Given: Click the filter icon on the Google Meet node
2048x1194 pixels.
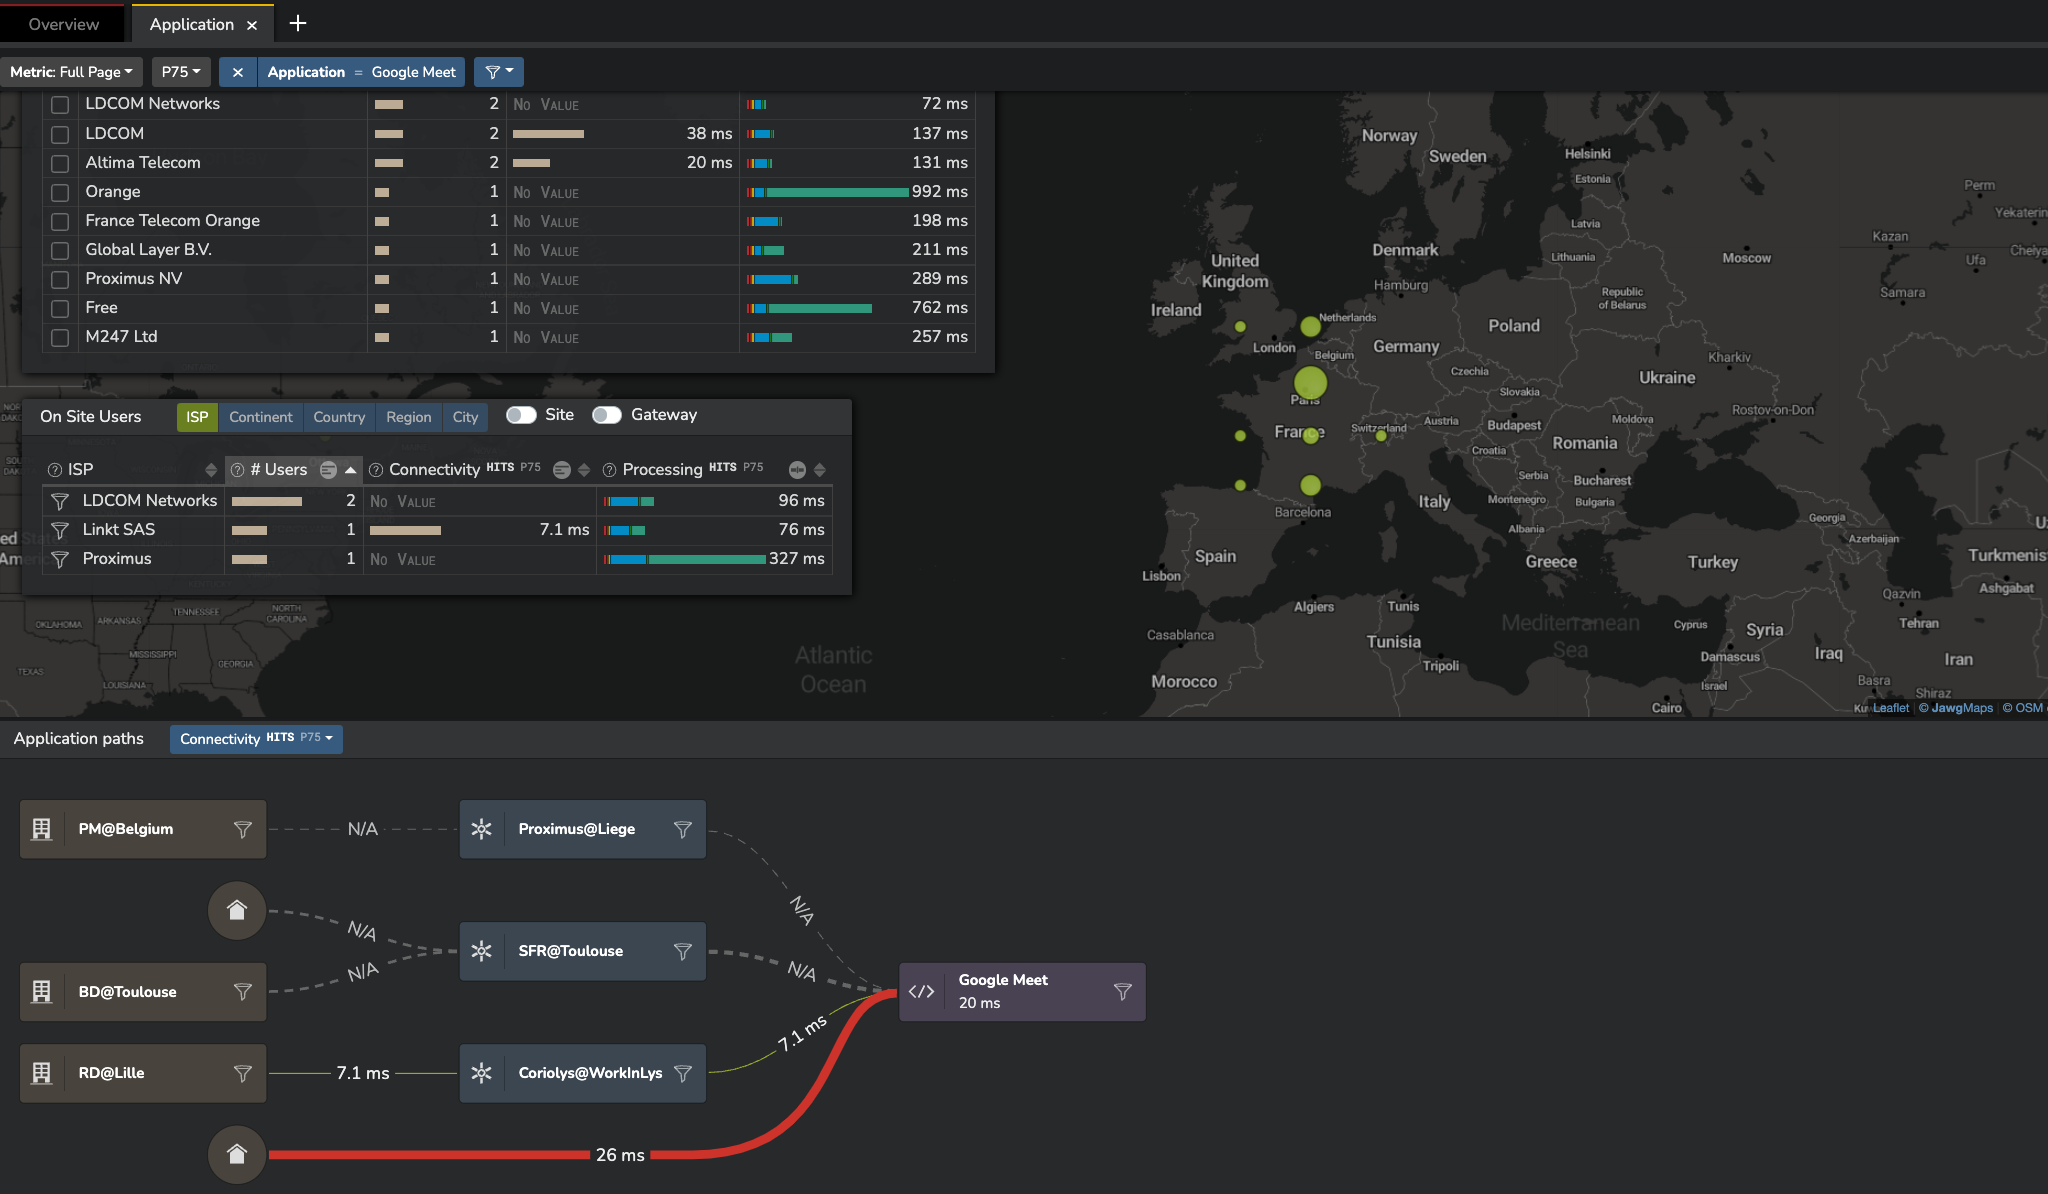Looking at the screenshot, I should point(1121,991).
